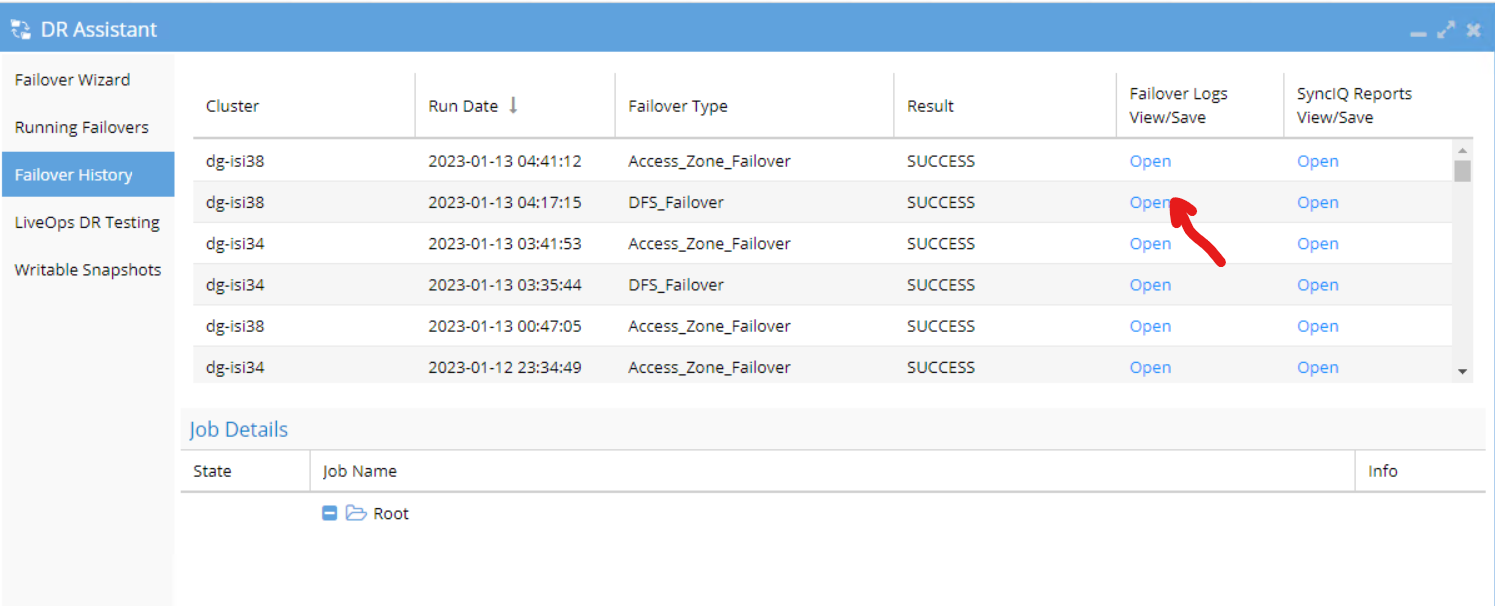Open failover logs for 2023-01-13 04:17:15 run
1495x606 pixels.
(1150, 202)
